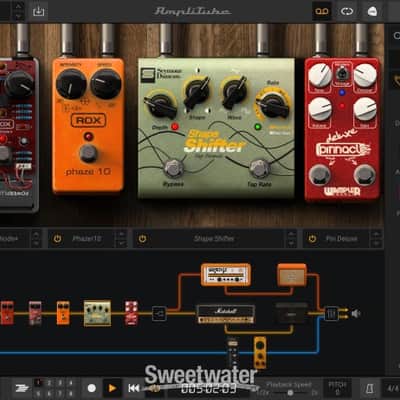Stomp the Shape Shifter Bypass footswitch
Screen dimensions: 400x400
point(173,168)
